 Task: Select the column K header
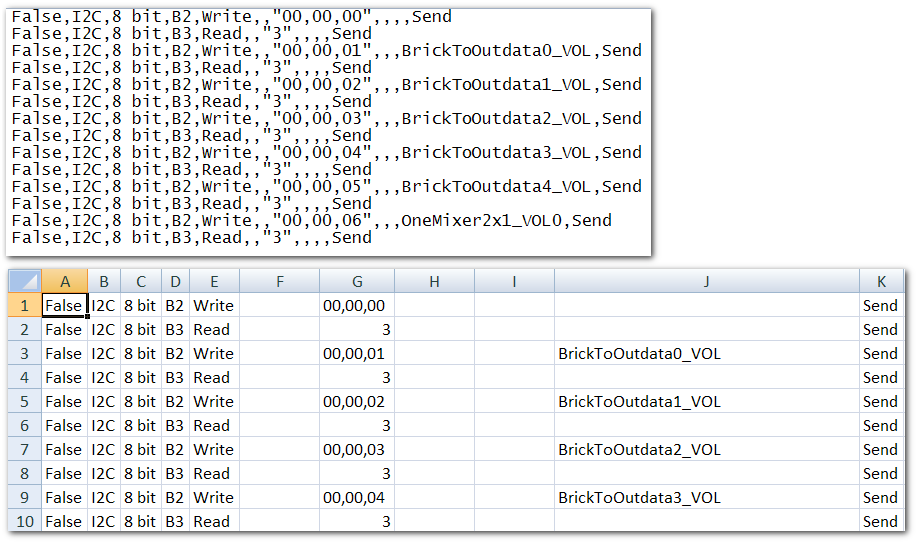(880, 282)
